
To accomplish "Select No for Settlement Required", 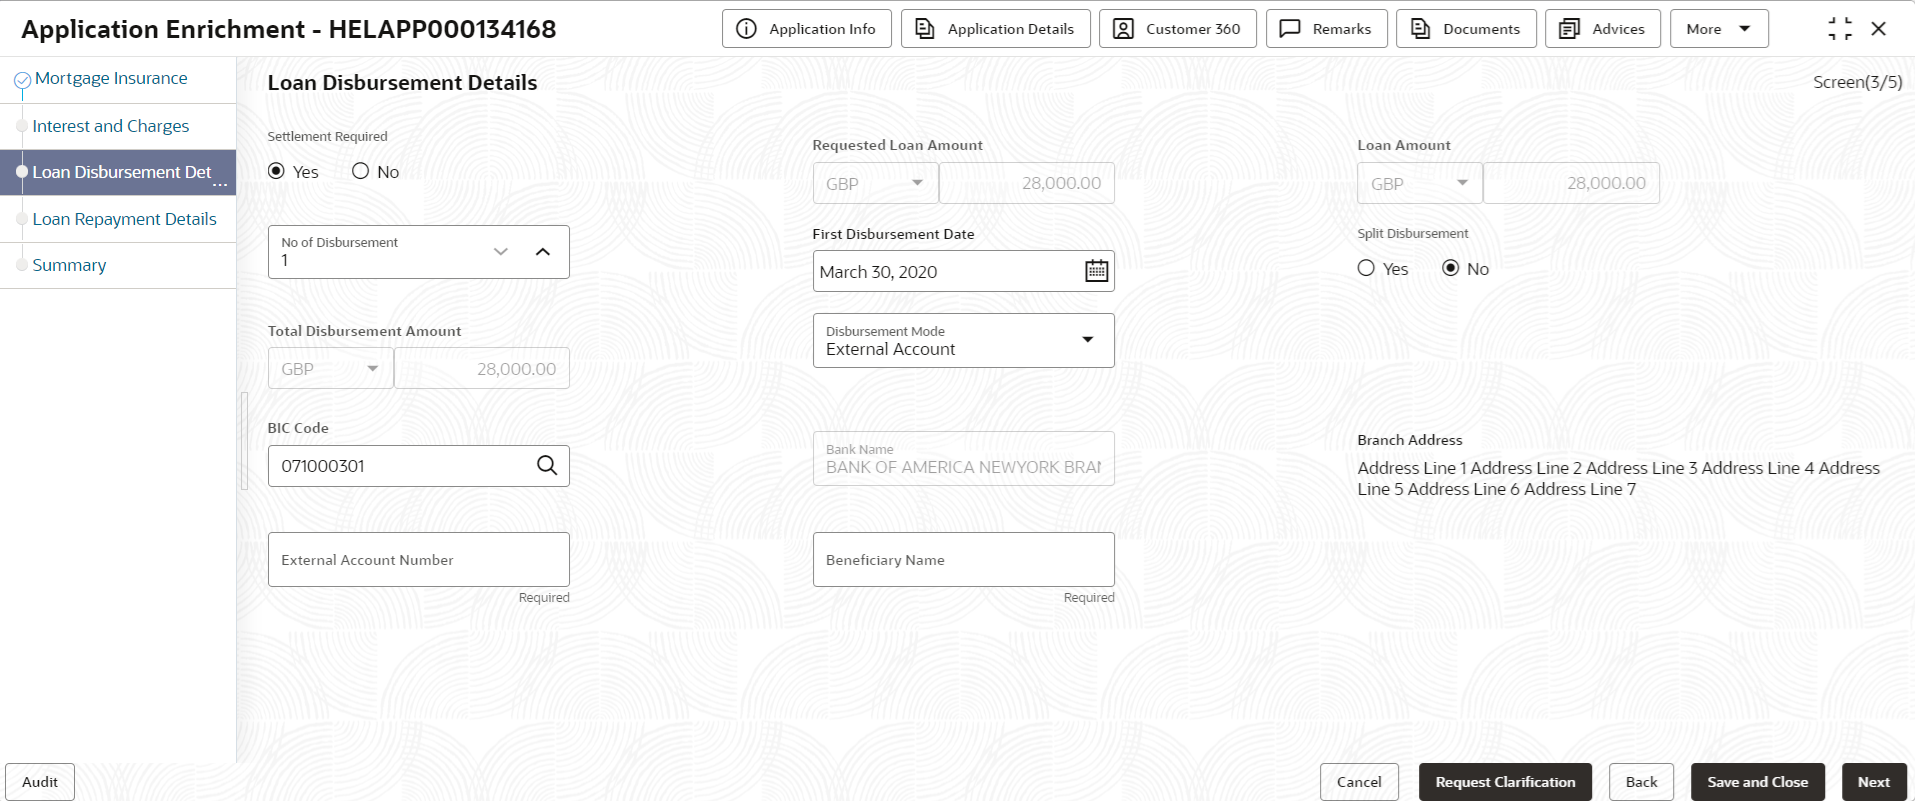I will pyautogui.click(x=361, y=172).
